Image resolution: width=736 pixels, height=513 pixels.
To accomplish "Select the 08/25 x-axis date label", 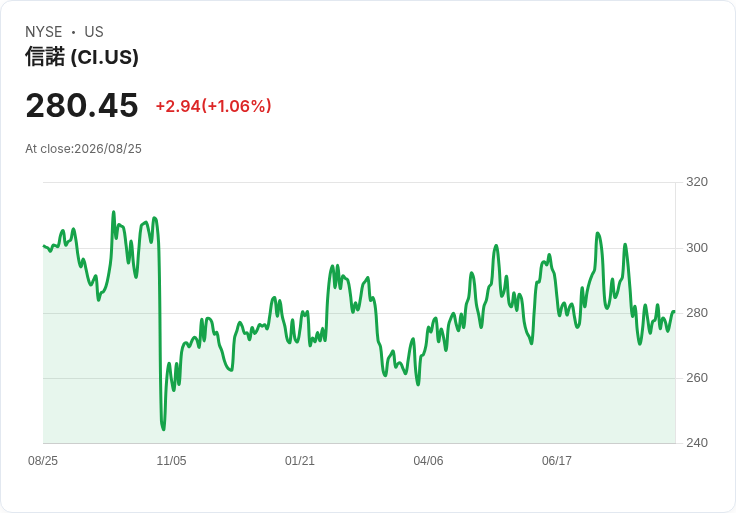I will (43, 461).
